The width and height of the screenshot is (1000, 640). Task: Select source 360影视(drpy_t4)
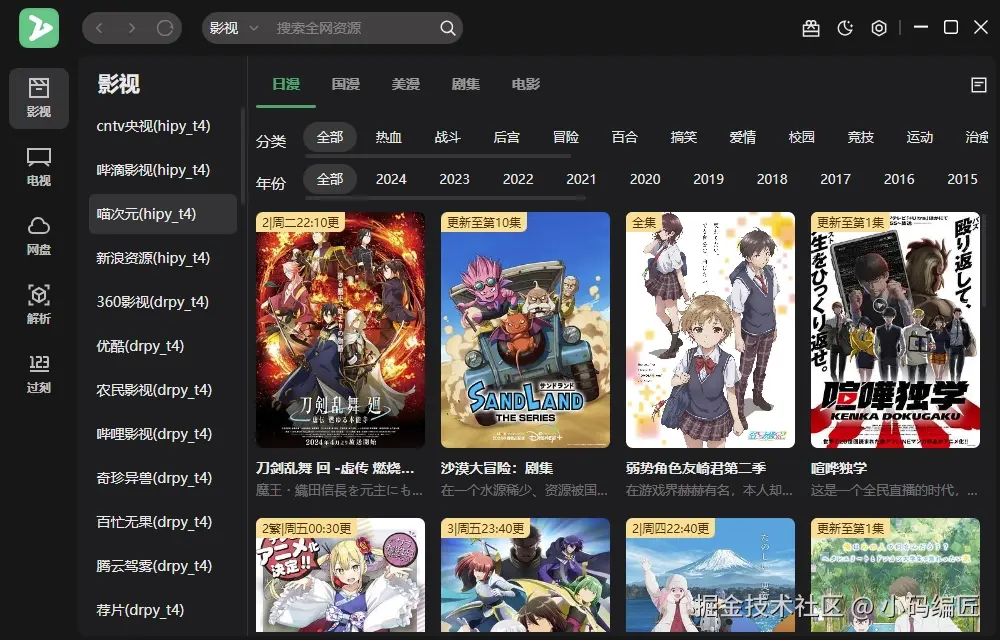point(163,302)
